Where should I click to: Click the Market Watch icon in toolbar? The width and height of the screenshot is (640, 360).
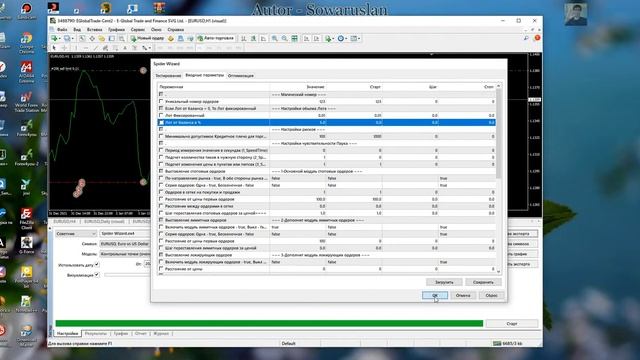(x=82, y=38)
